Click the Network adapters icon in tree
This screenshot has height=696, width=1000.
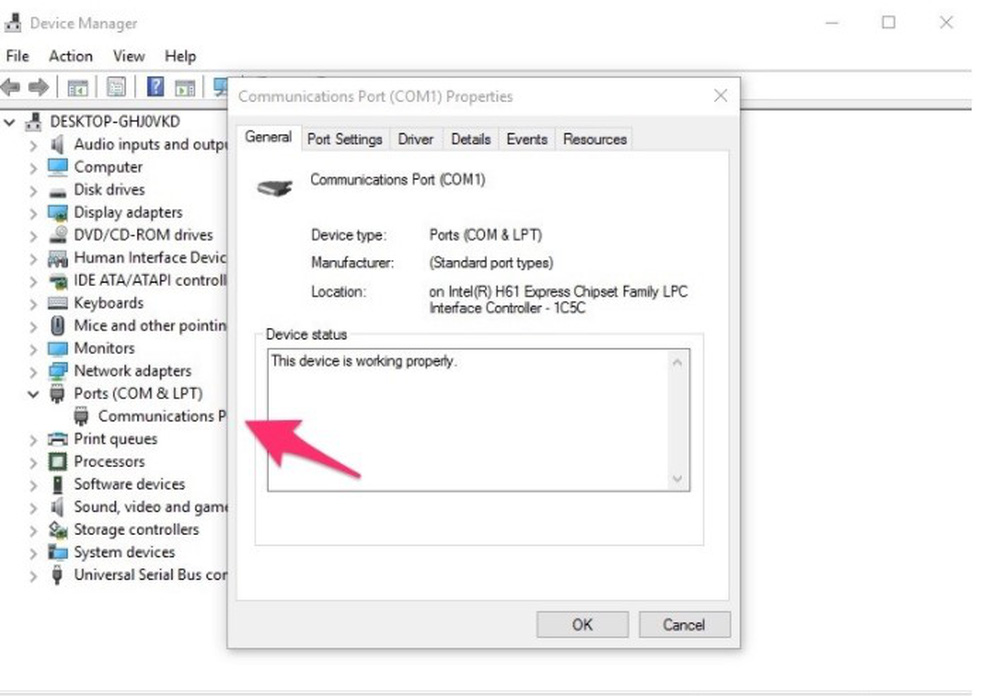tap(58, 371)
